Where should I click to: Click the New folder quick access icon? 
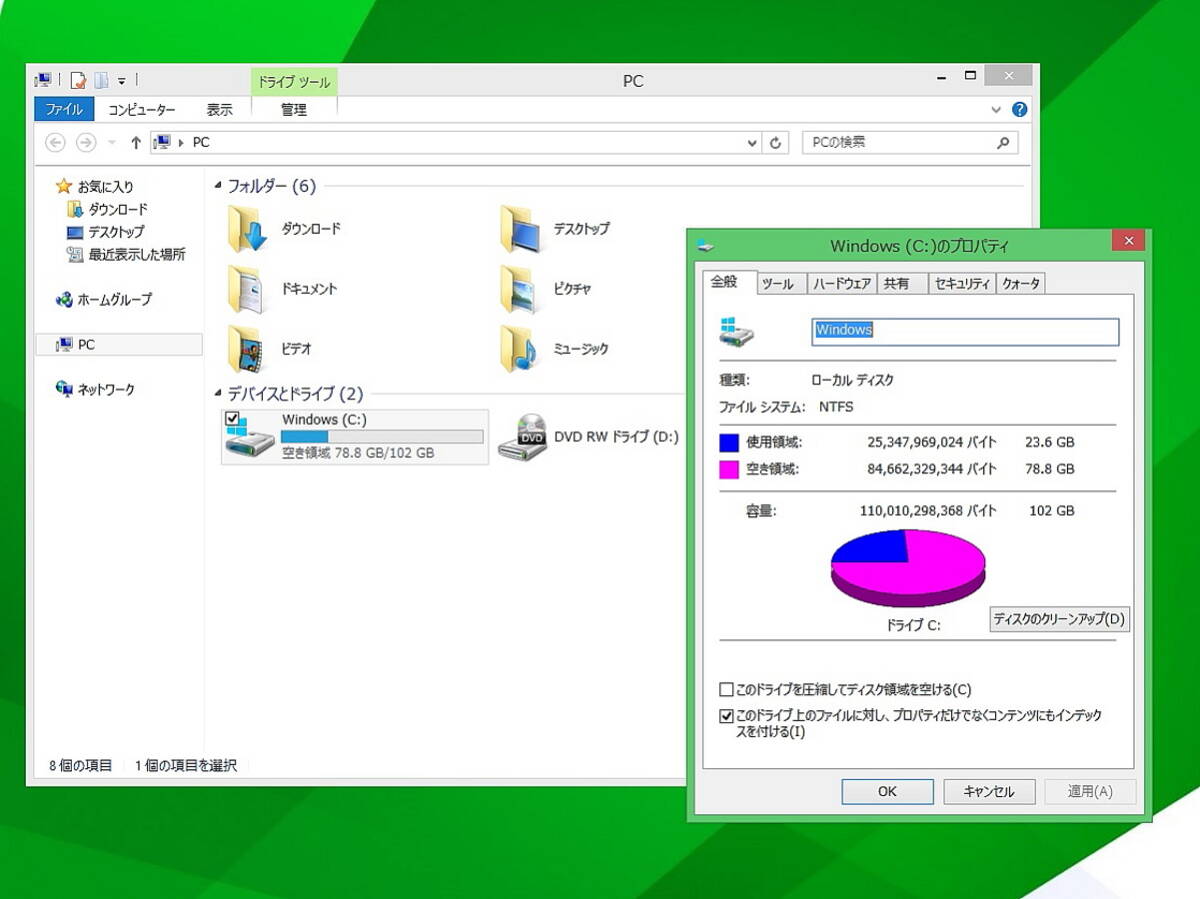click(x=101, y=80)
